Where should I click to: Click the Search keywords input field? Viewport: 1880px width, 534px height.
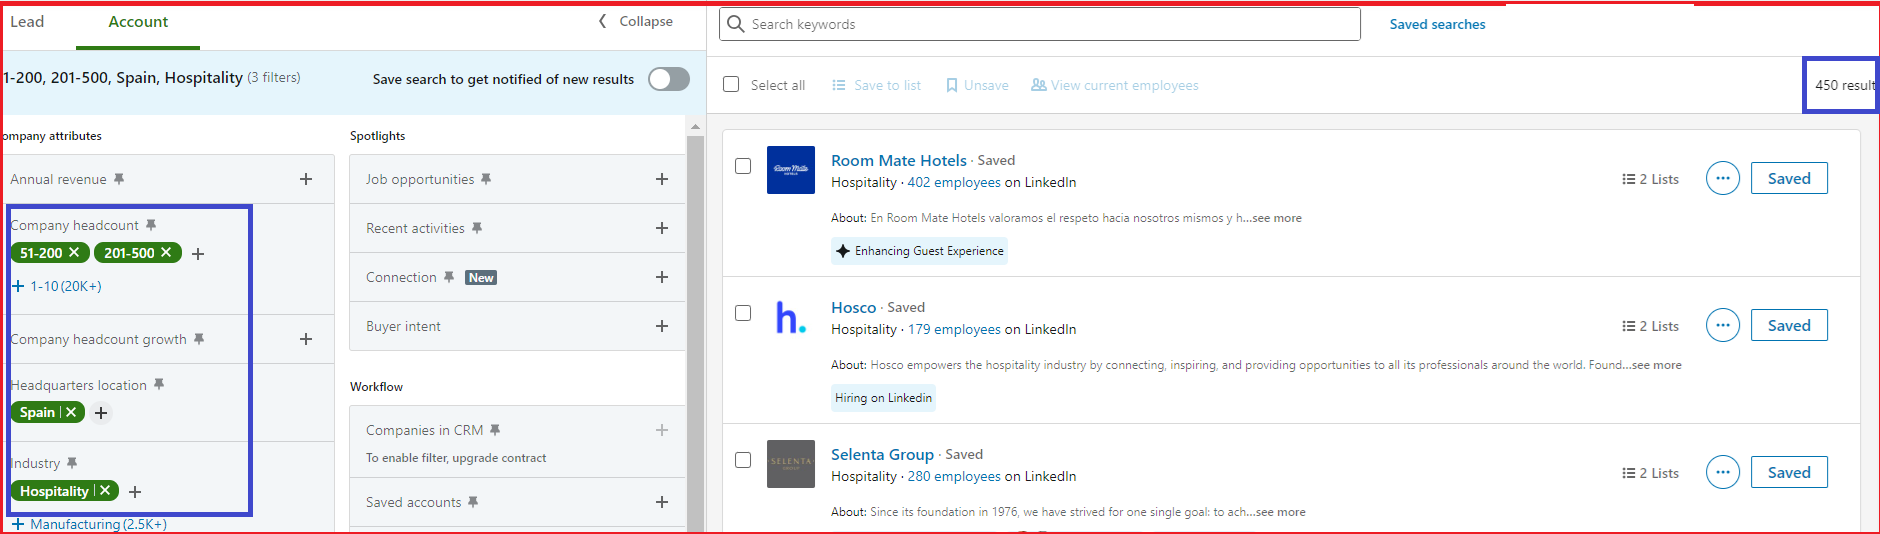tap(1040, 24)
